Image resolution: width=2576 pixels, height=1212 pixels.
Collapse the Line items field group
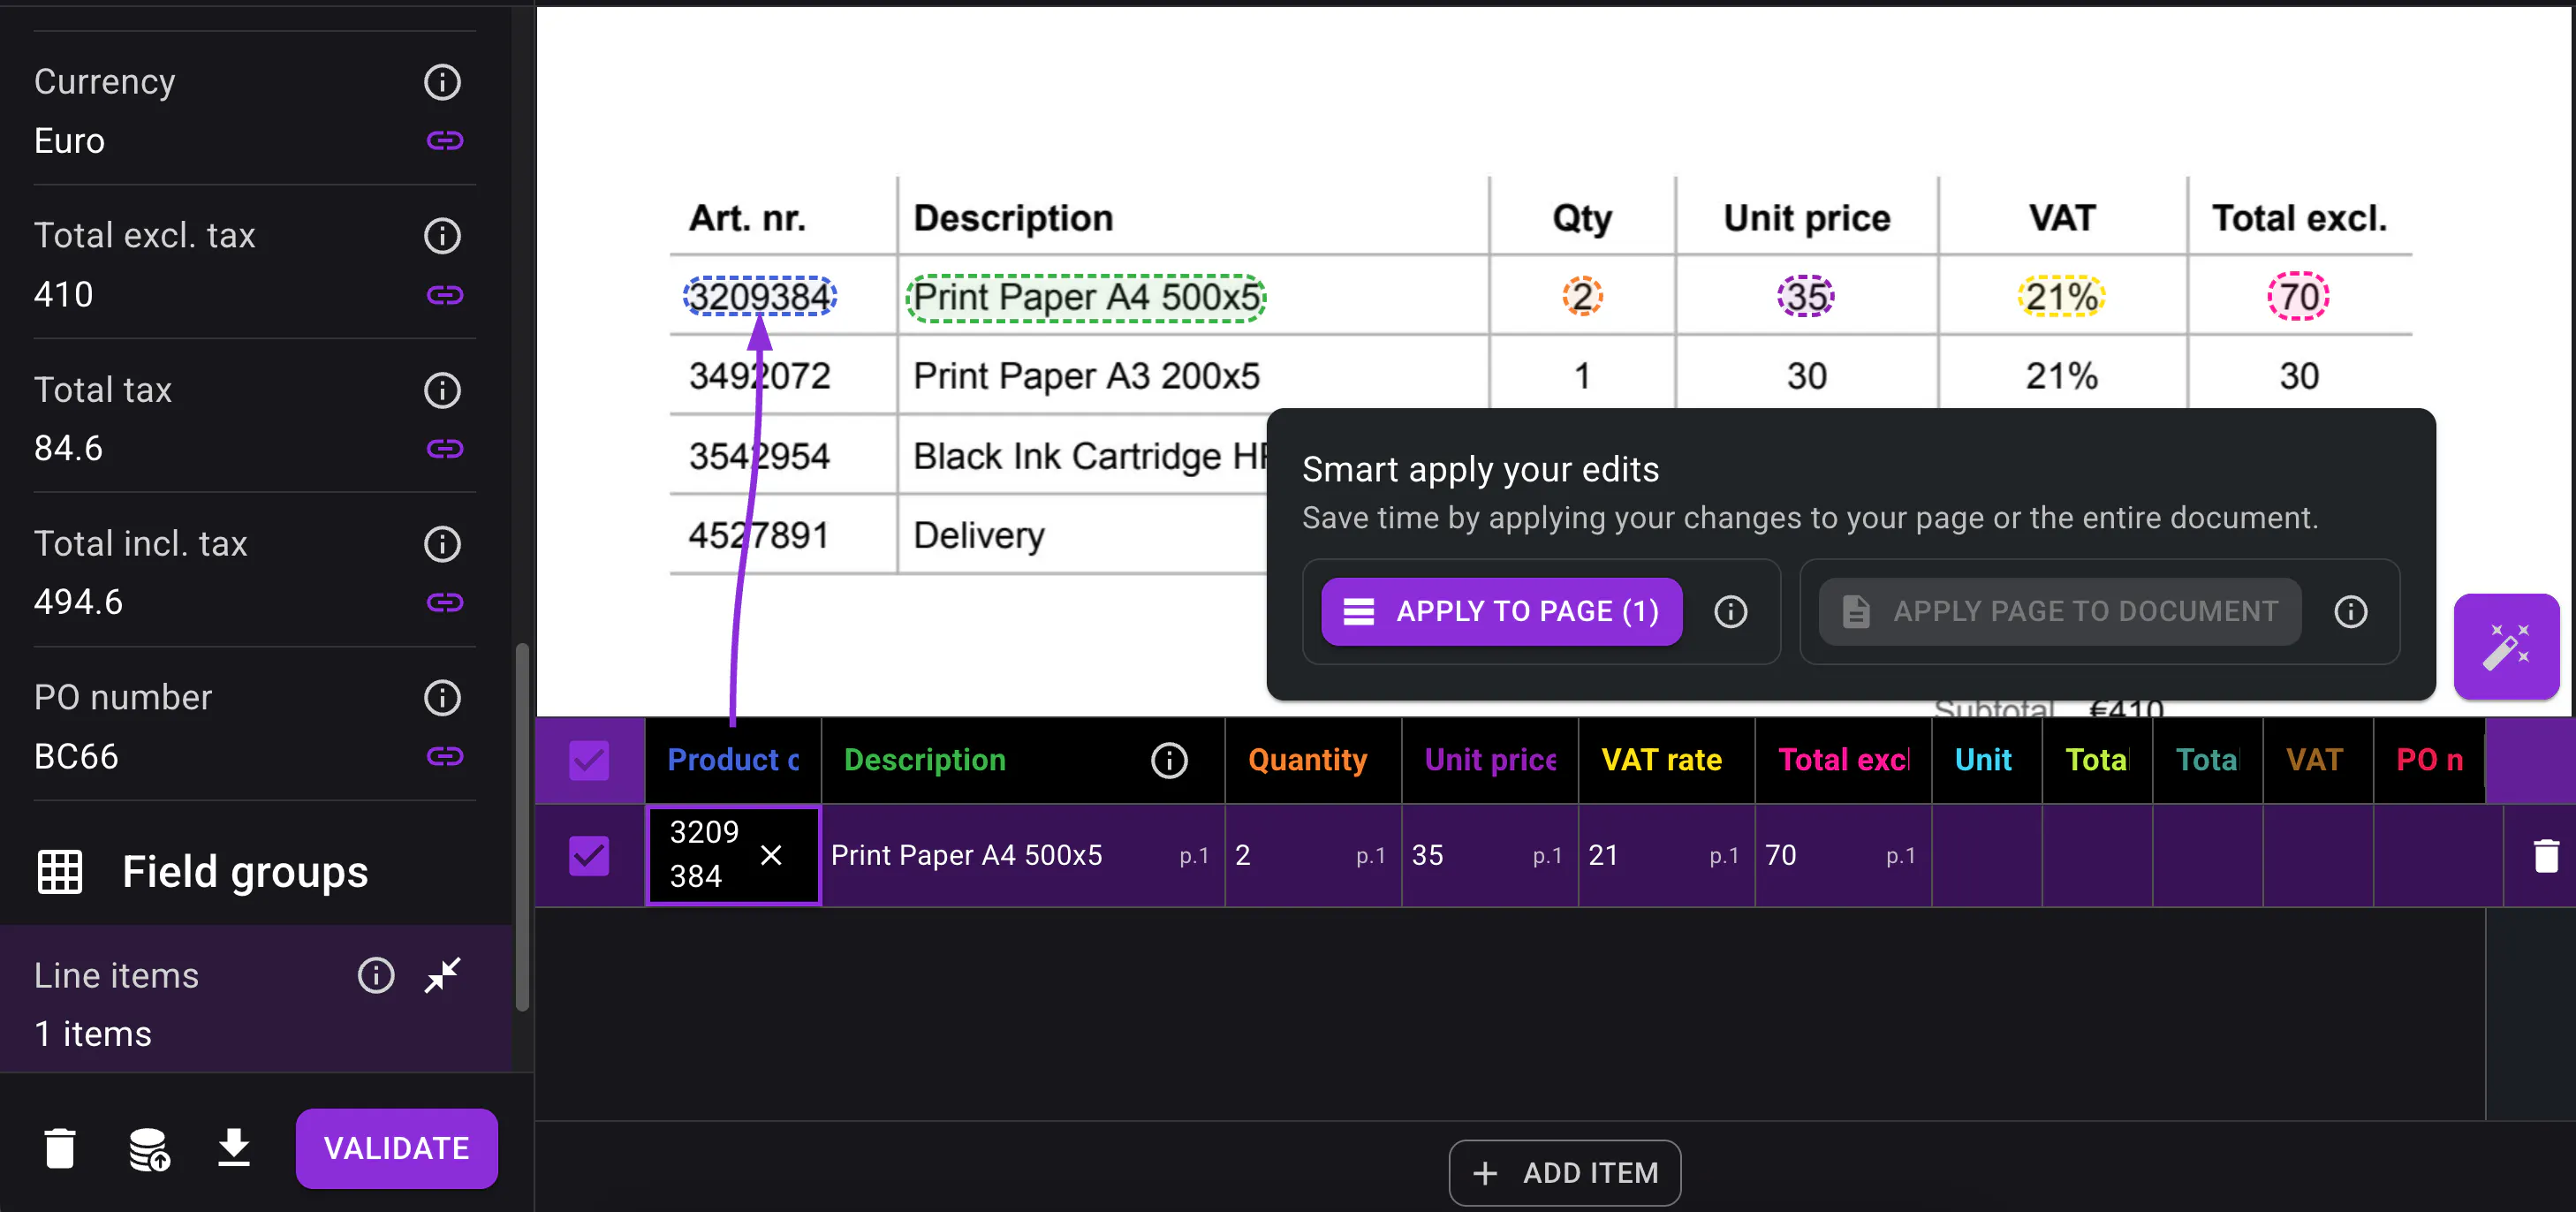[x=442, y=974]
